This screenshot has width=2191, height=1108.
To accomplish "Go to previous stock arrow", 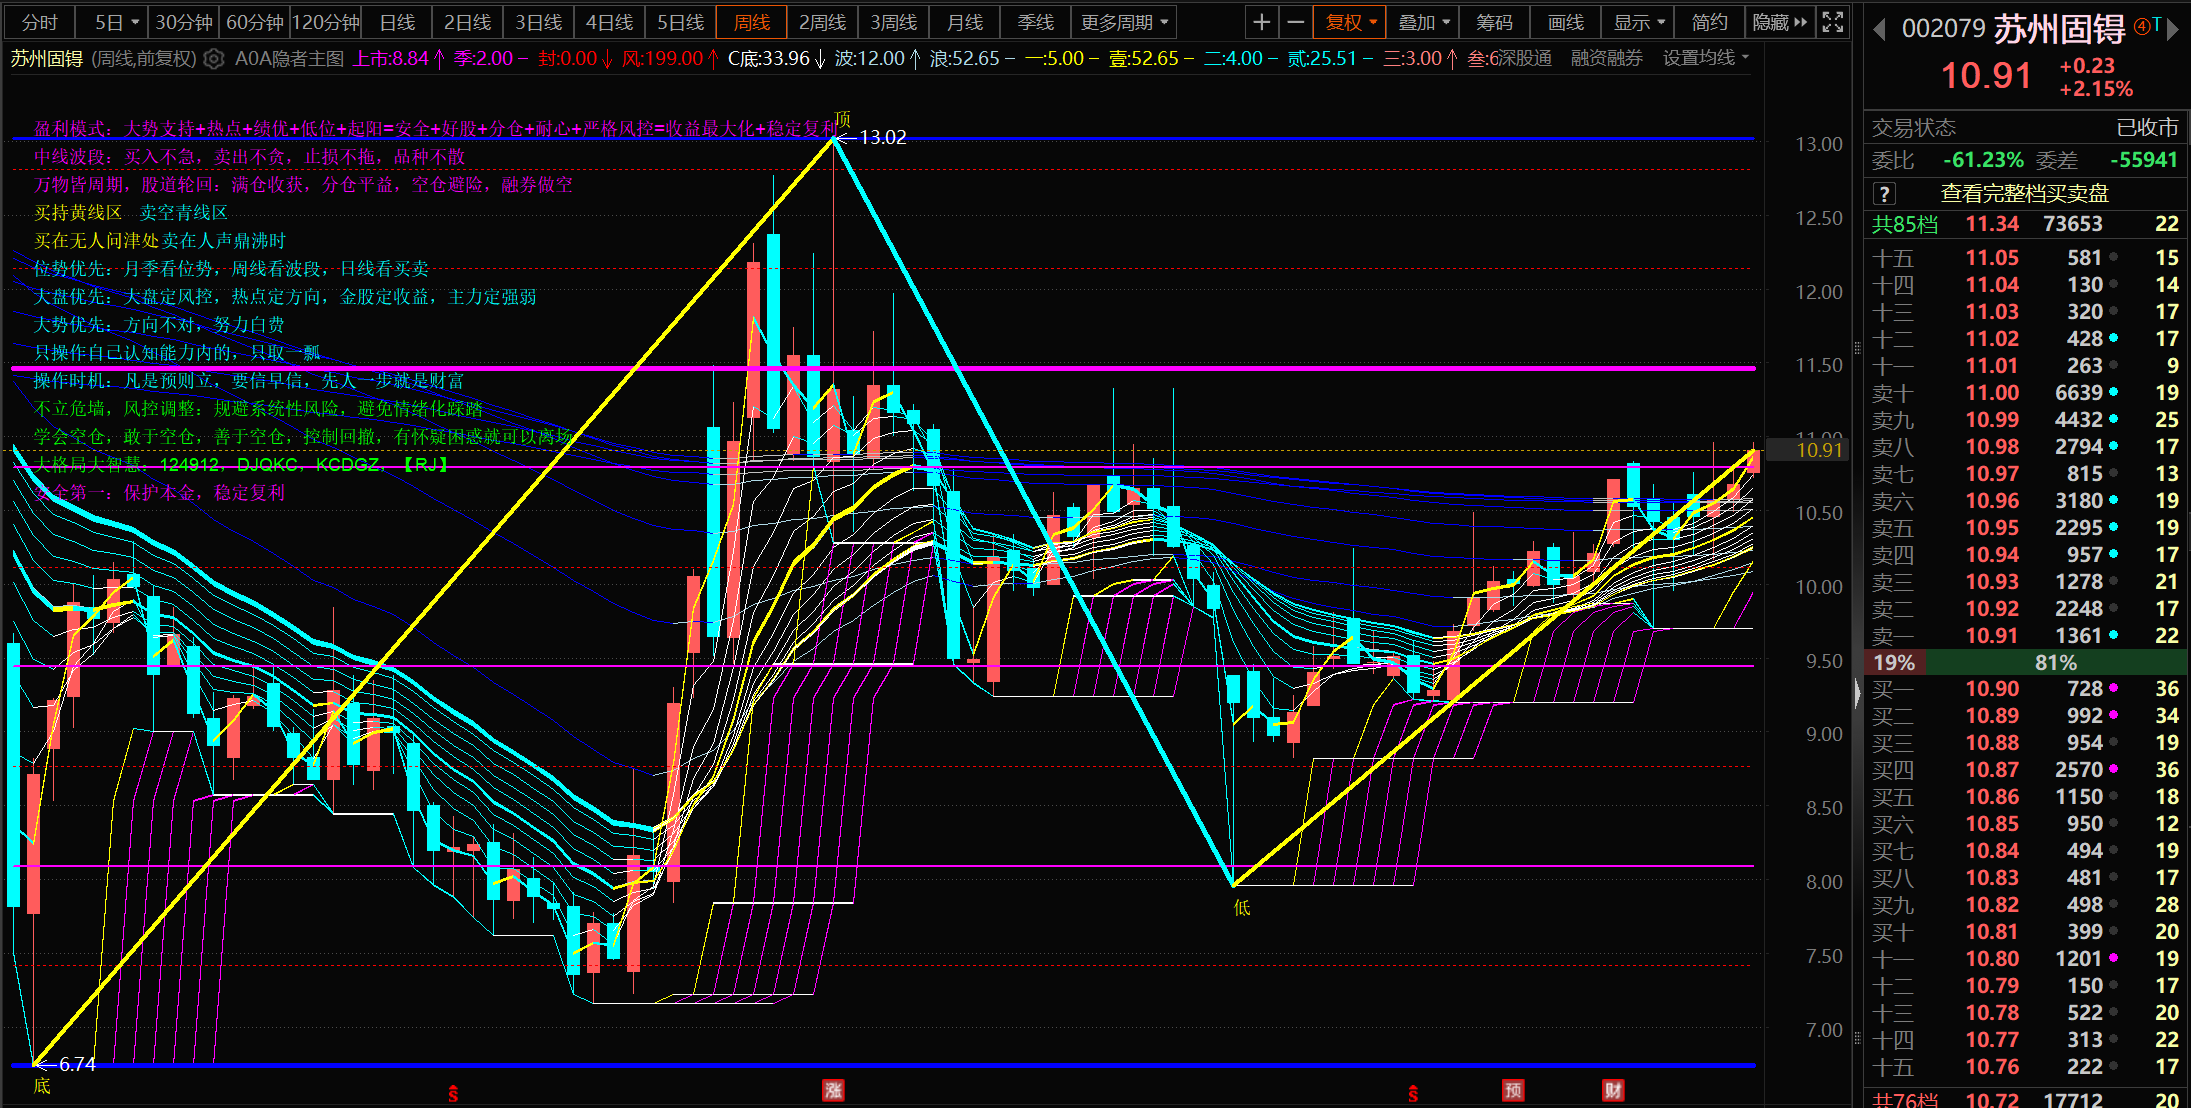I will [x=1880, y=30].
